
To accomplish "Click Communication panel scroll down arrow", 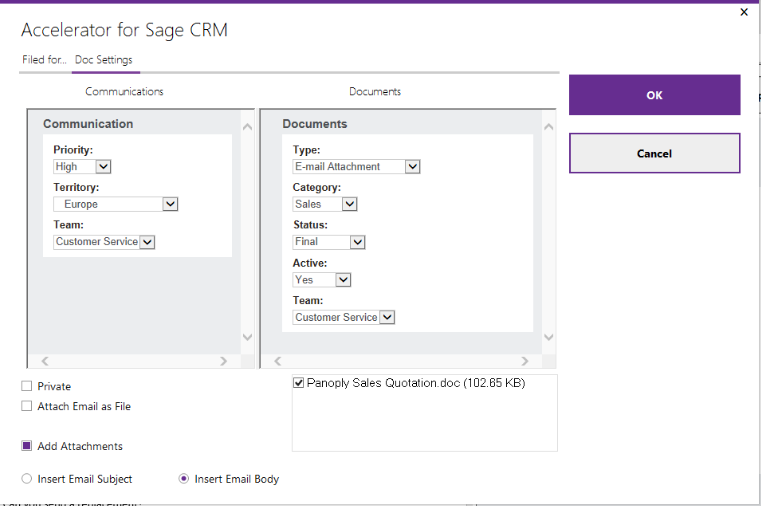I will pyautogui.click(x=248, y=337).
